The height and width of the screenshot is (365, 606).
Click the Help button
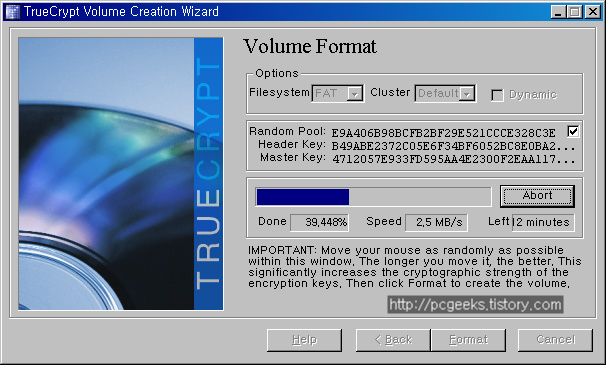point(305,340)
